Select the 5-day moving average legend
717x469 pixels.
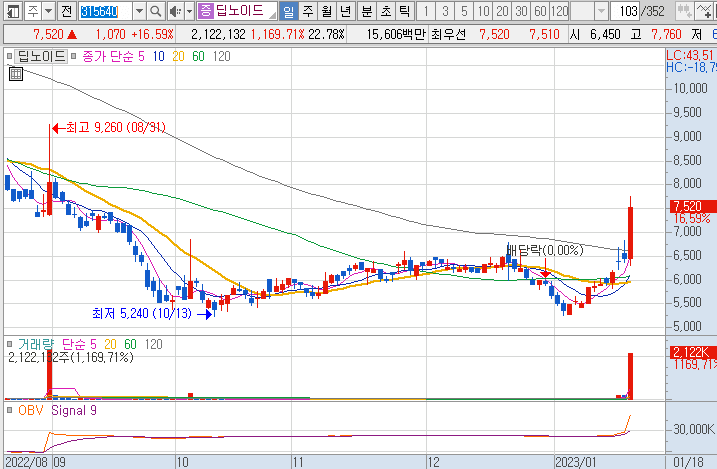[x=141, y=56]
